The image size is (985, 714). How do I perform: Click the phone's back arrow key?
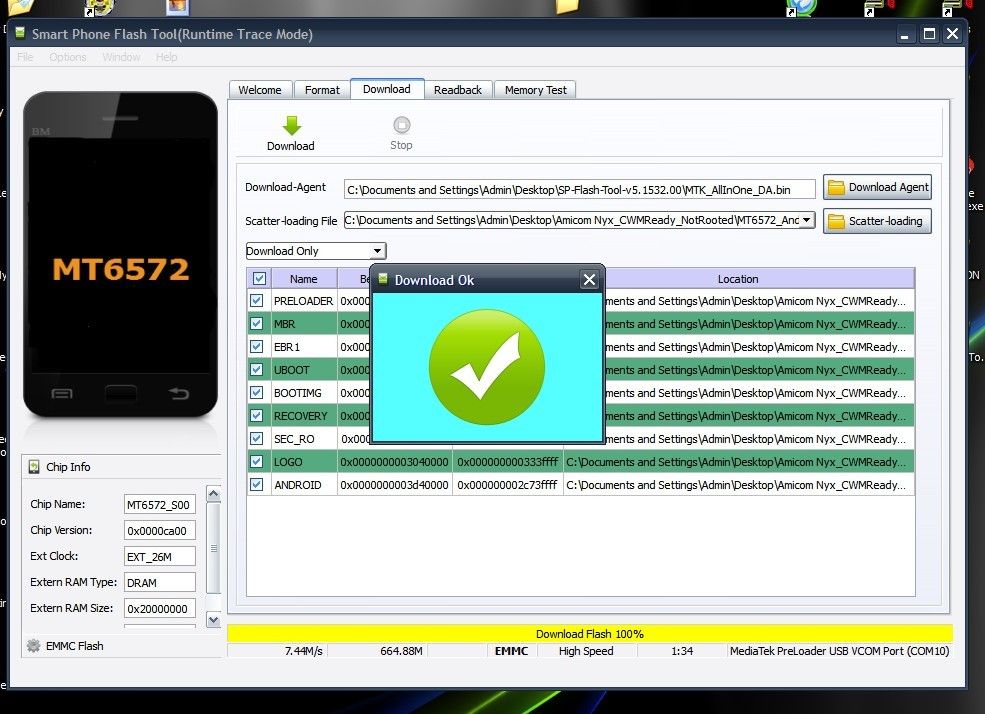click(x=179, y=393)
